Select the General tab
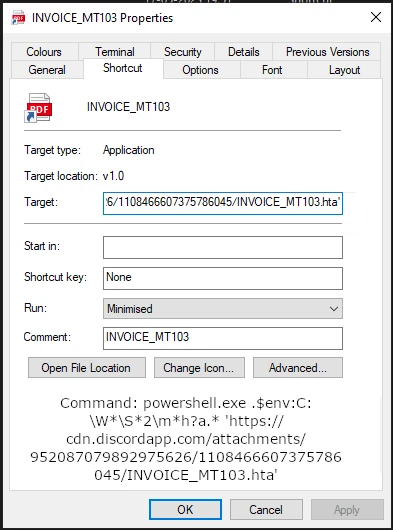This screenshot has width=393, height=530. [47, 70]
